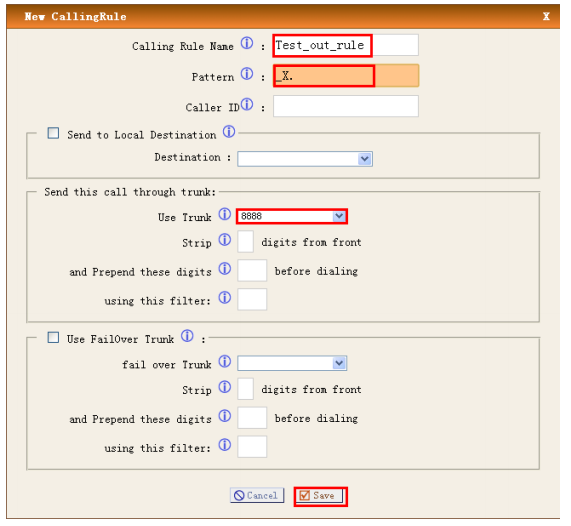Click info icon for Send to Local Destination

coord(229,132)
